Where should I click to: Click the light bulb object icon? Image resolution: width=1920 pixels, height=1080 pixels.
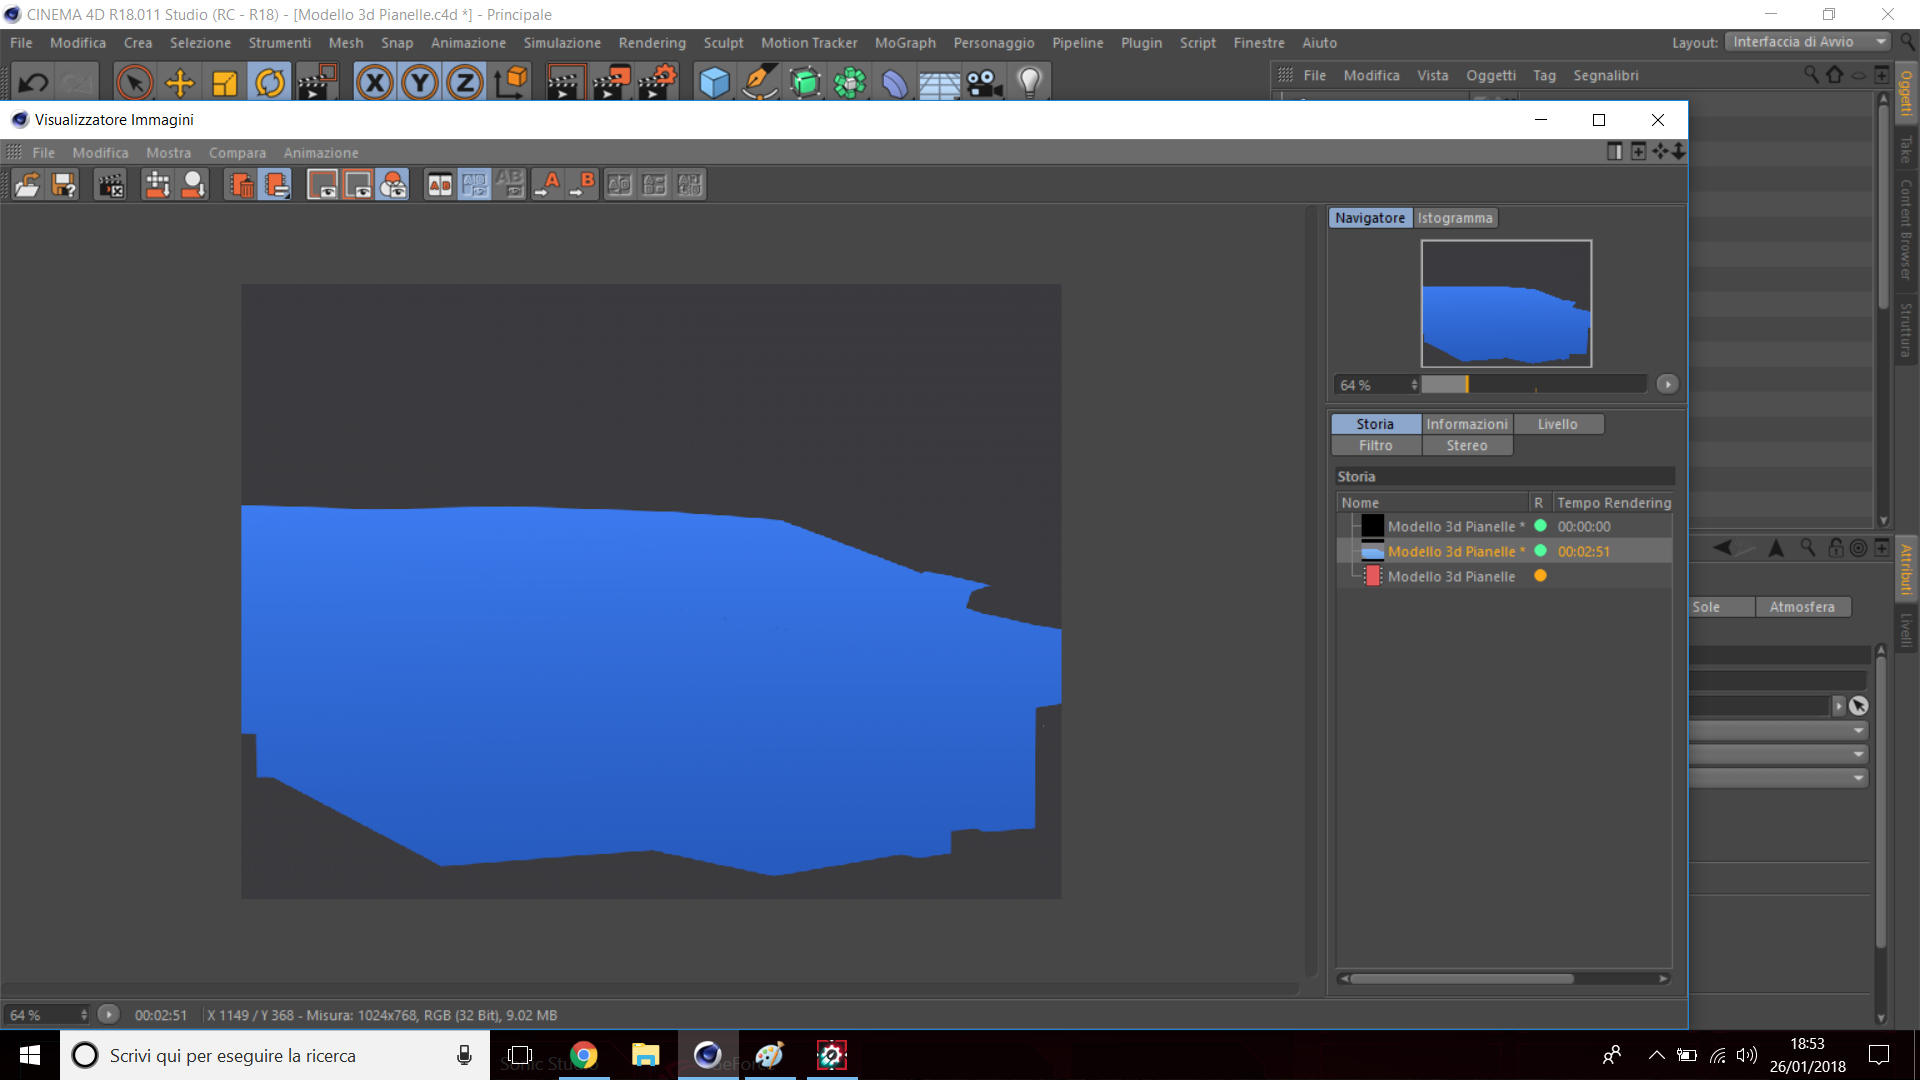(x=1029, y=83)
